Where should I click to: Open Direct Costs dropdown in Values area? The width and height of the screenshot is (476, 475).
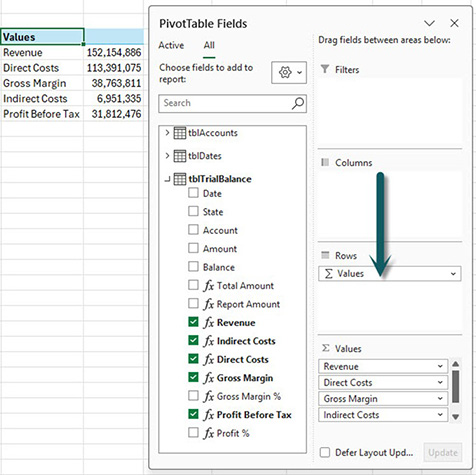click(x=440, y=382)
